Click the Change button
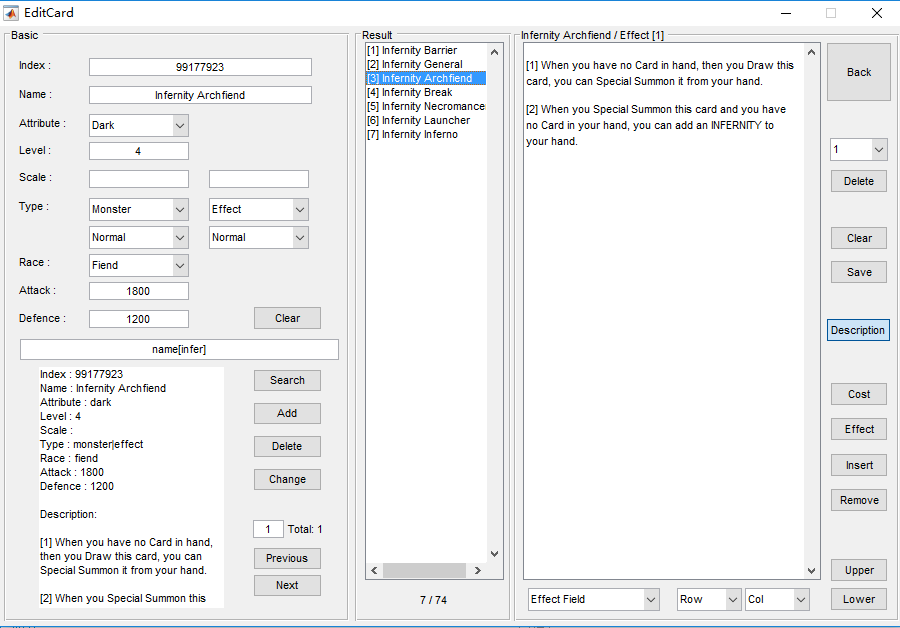 [x=288, y=479]
